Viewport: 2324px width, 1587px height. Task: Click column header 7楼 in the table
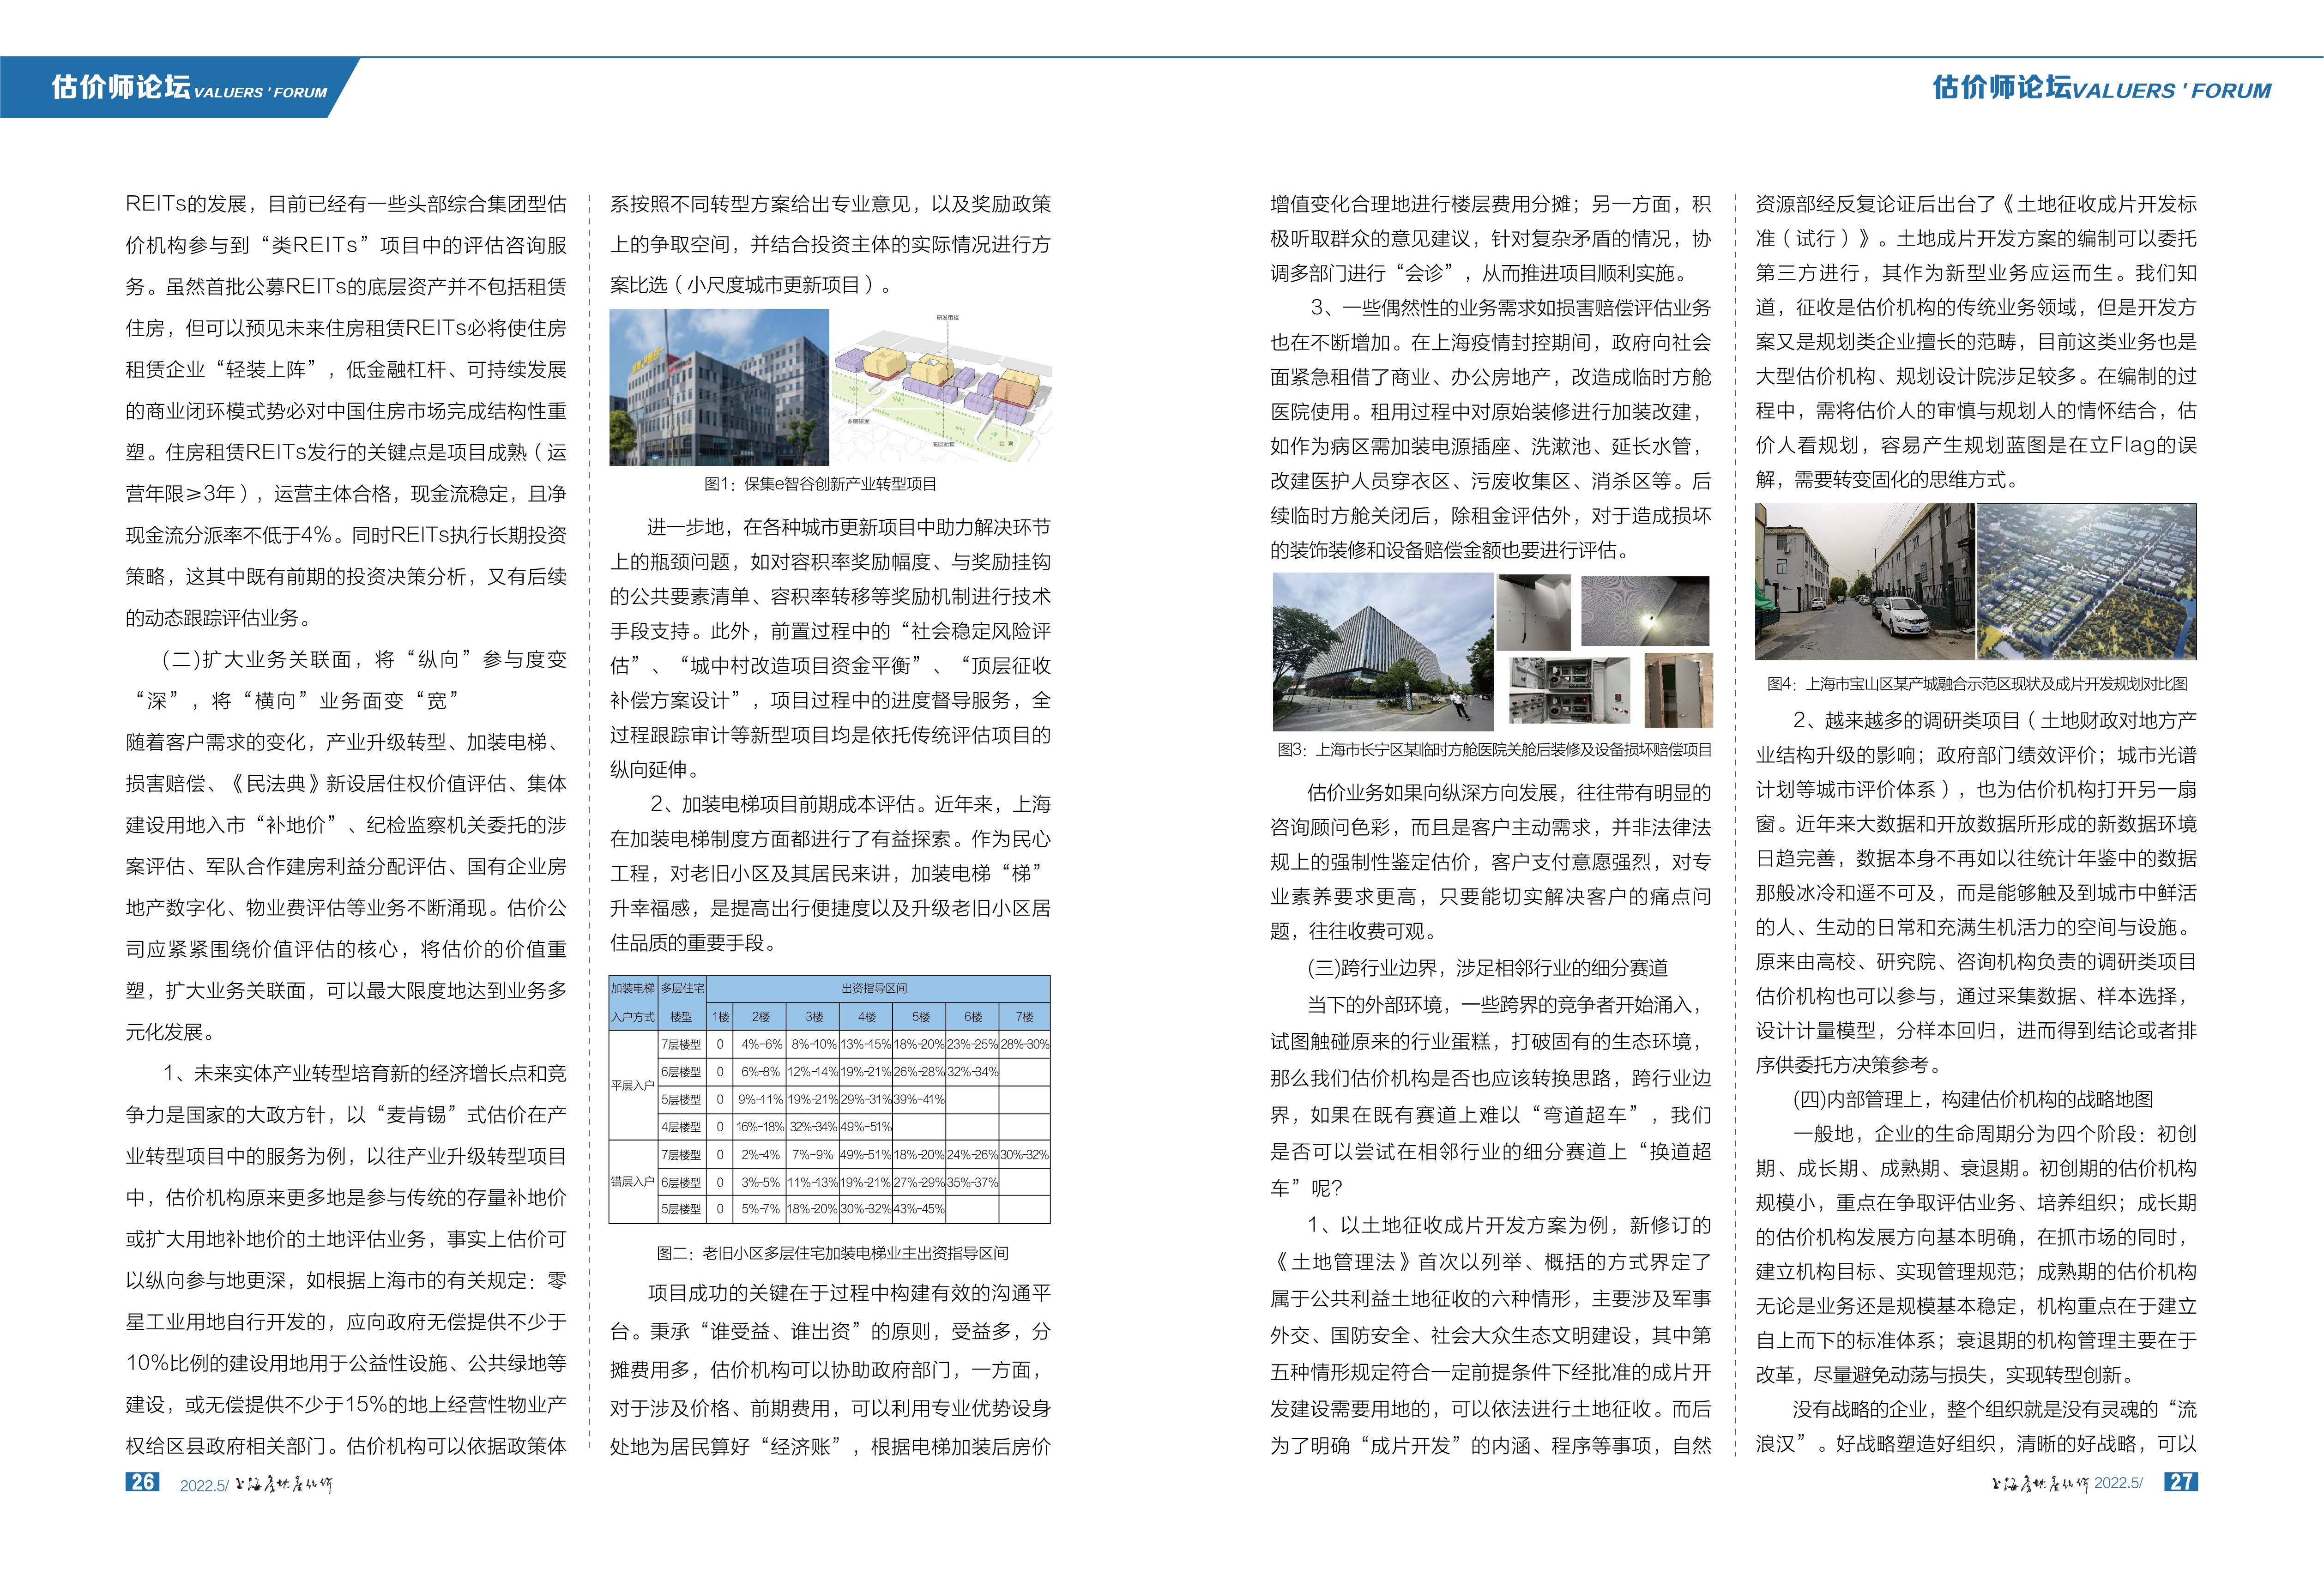1024,1017
